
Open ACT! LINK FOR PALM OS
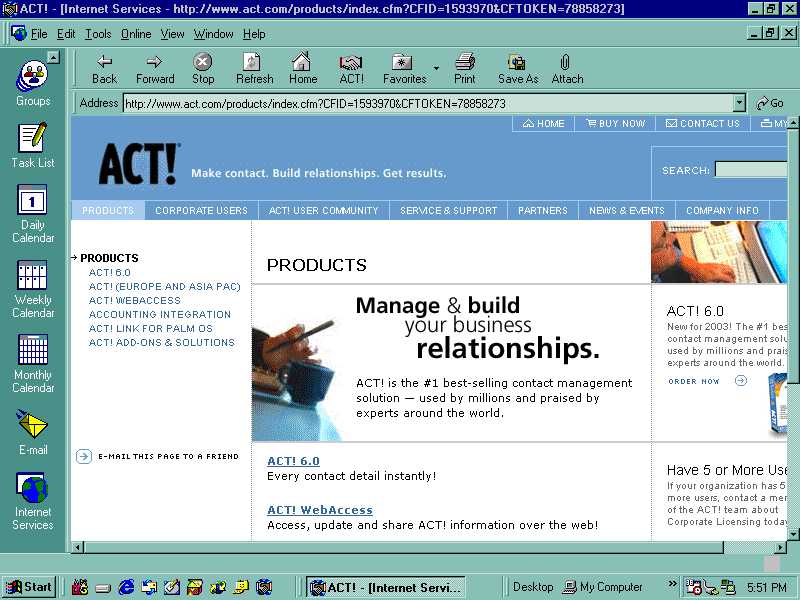151,329
